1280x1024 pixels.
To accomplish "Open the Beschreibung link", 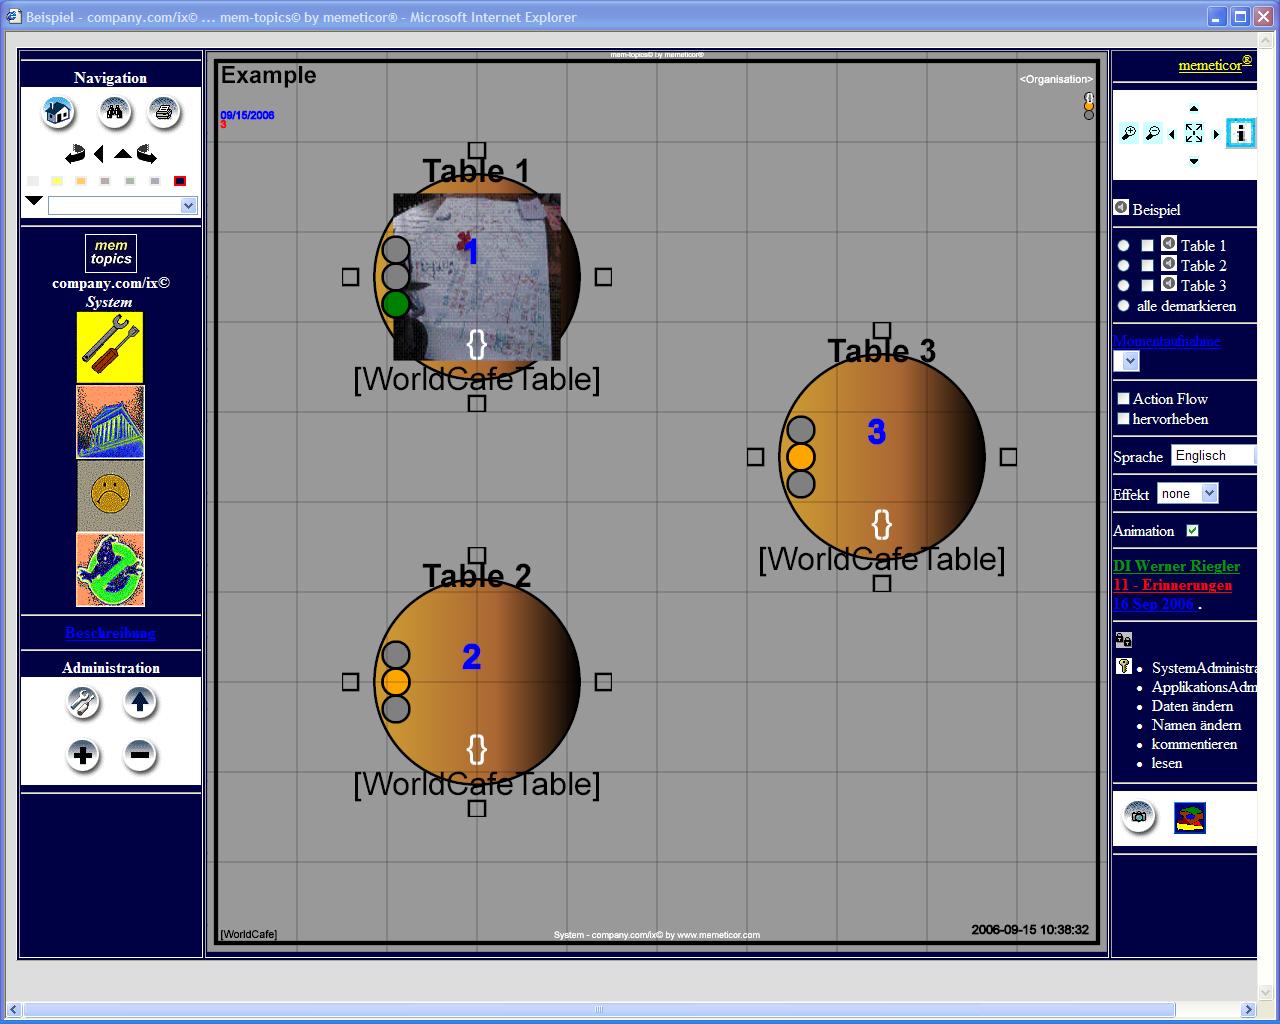I will pyautogui.click(x=110, y=633).
